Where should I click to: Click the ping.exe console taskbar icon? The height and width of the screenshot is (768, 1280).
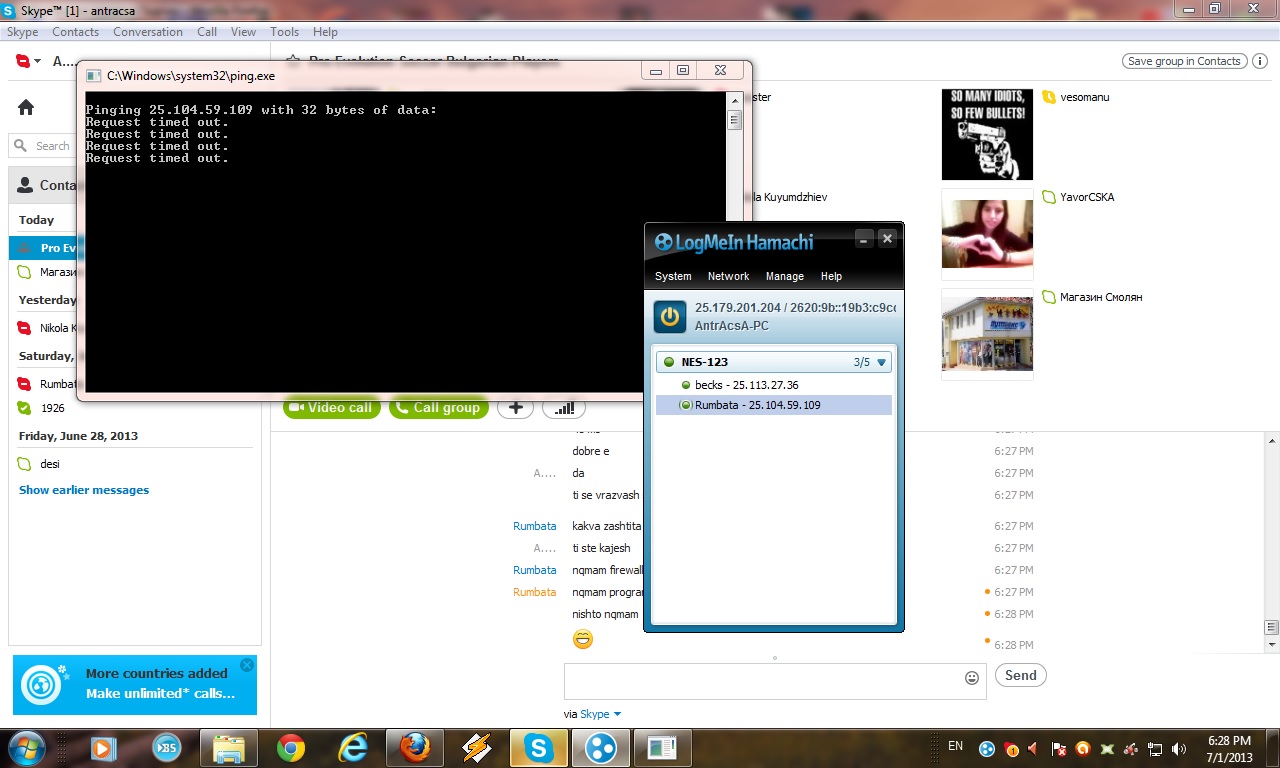[662, 748]
